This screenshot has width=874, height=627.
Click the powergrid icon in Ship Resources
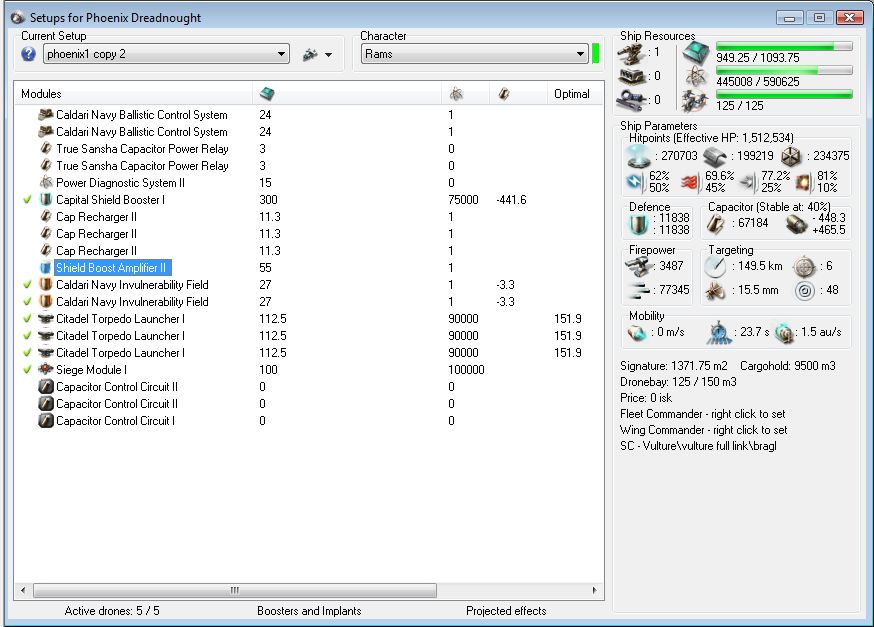pyautogui.click(x=696, y=77)
